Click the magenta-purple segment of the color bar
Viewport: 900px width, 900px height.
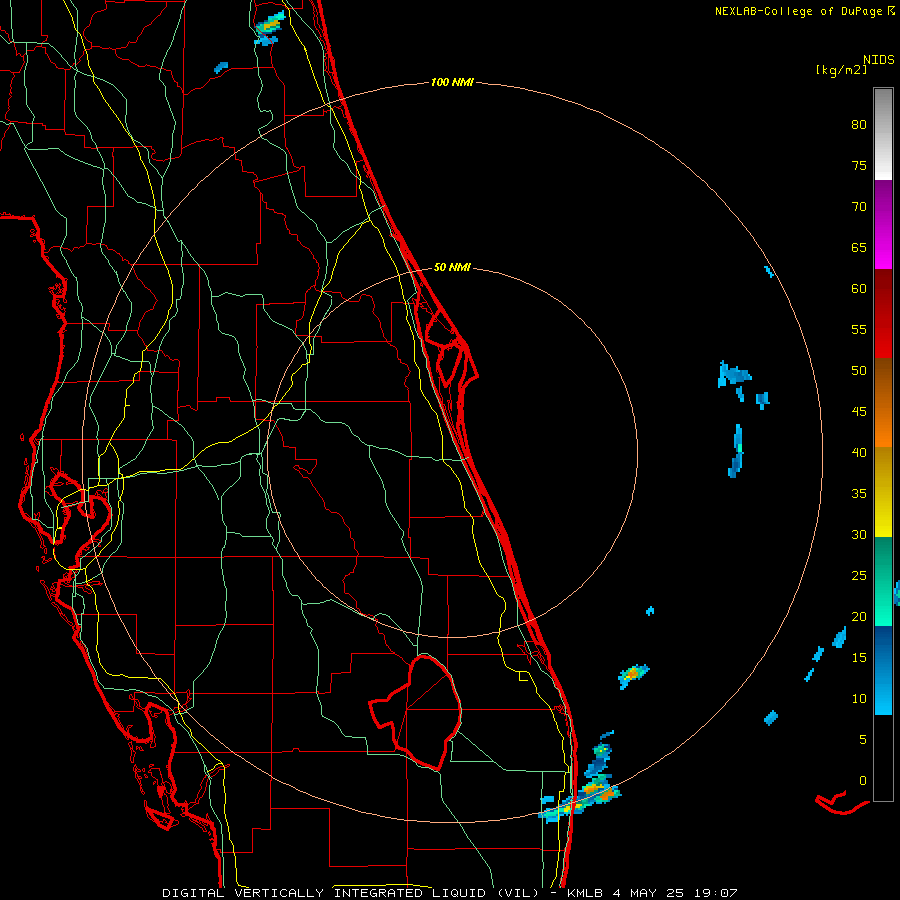coord(883,224)
